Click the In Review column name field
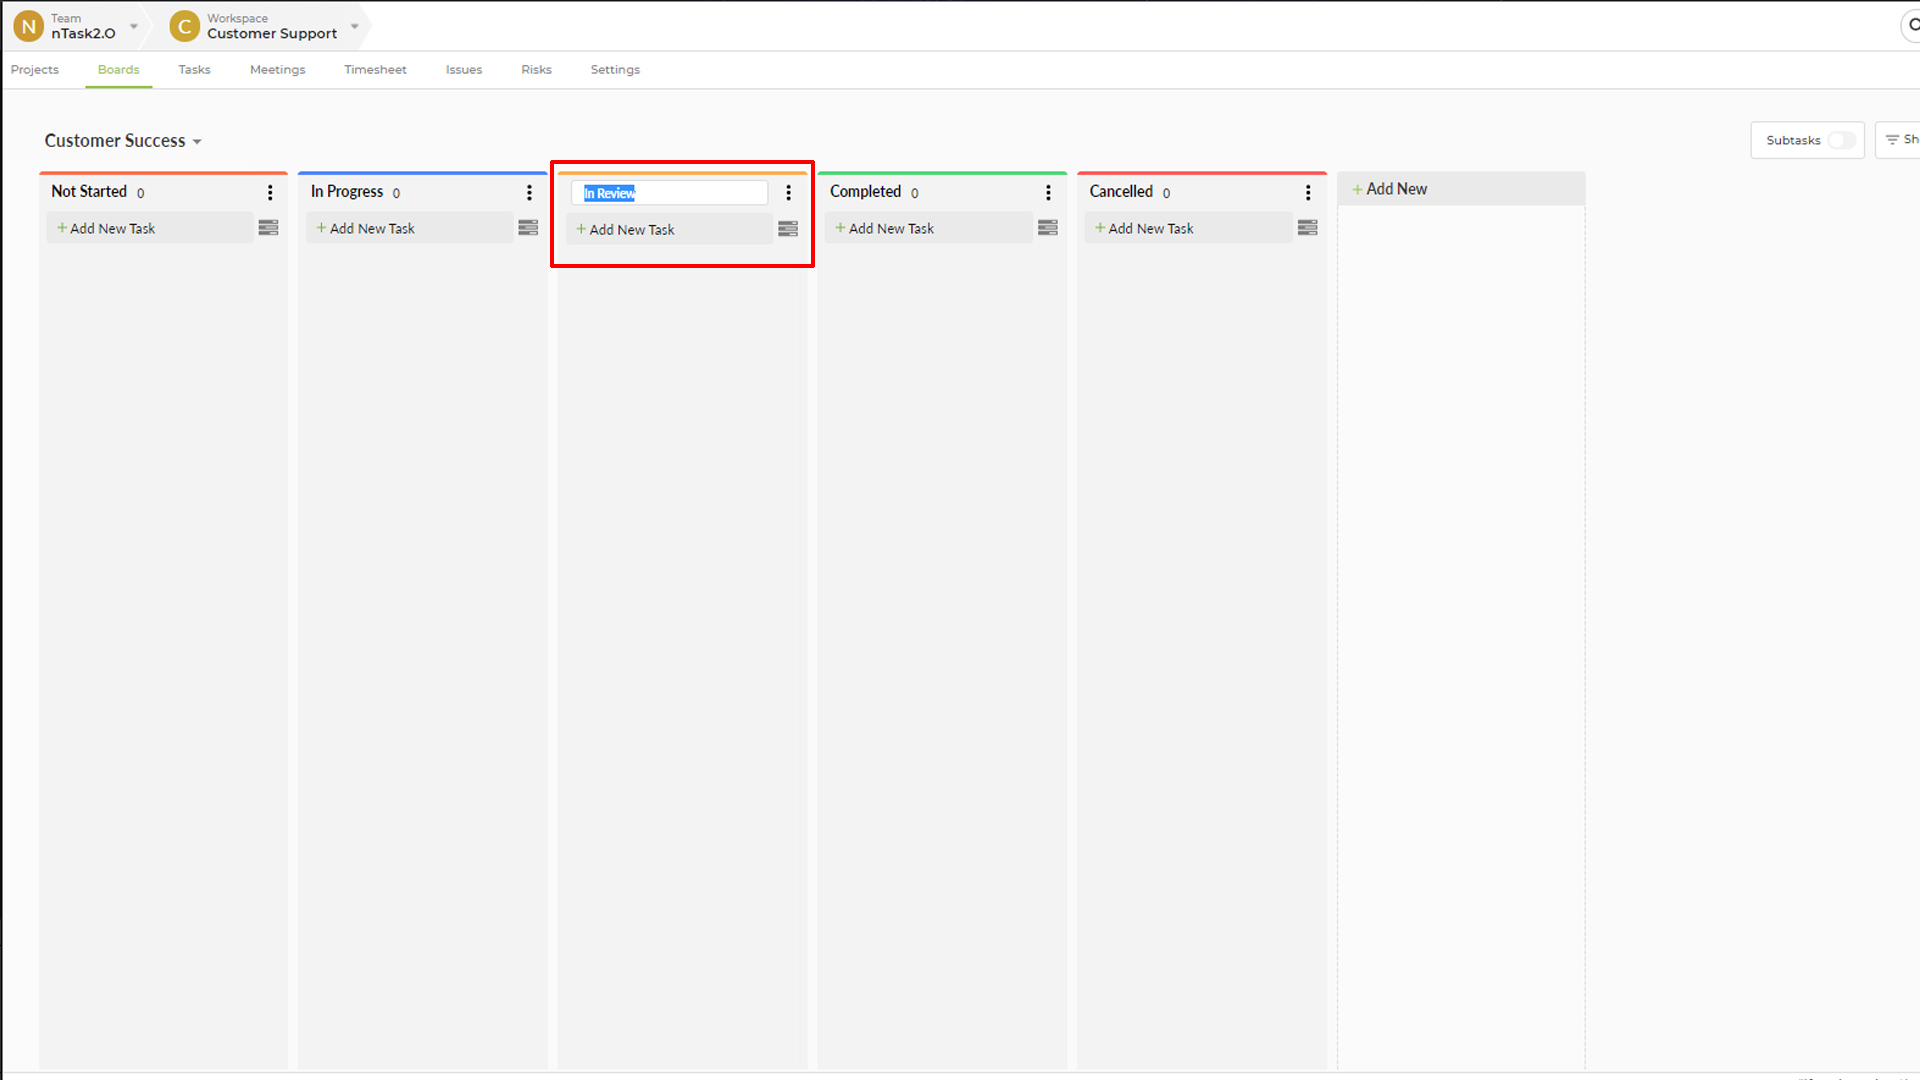 [x=670, y=193]
